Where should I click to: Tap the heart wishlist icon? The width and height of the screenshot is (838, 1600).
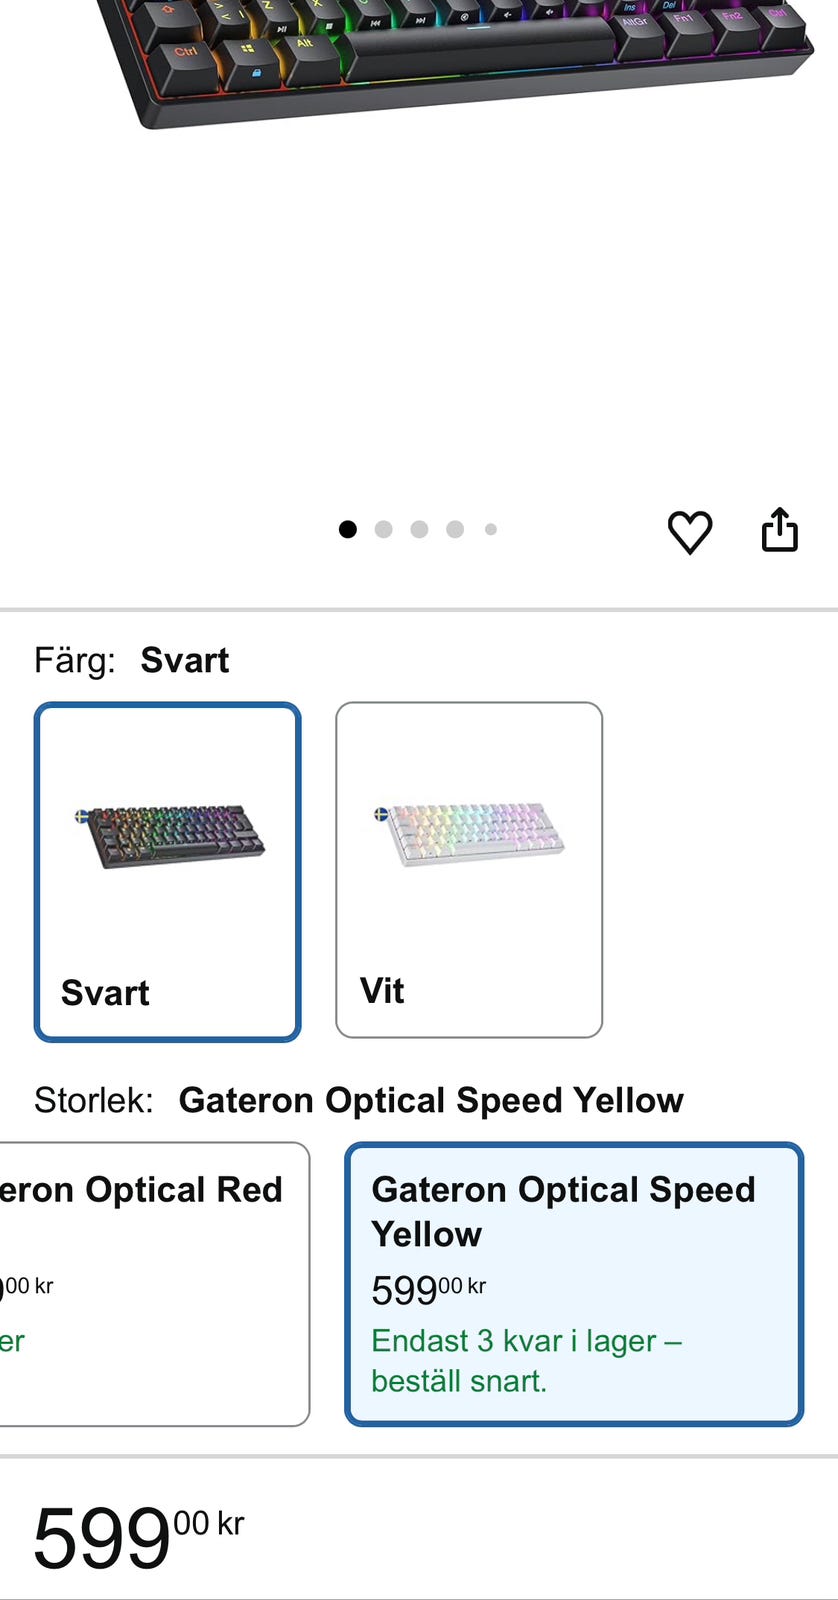coord(689,531)
